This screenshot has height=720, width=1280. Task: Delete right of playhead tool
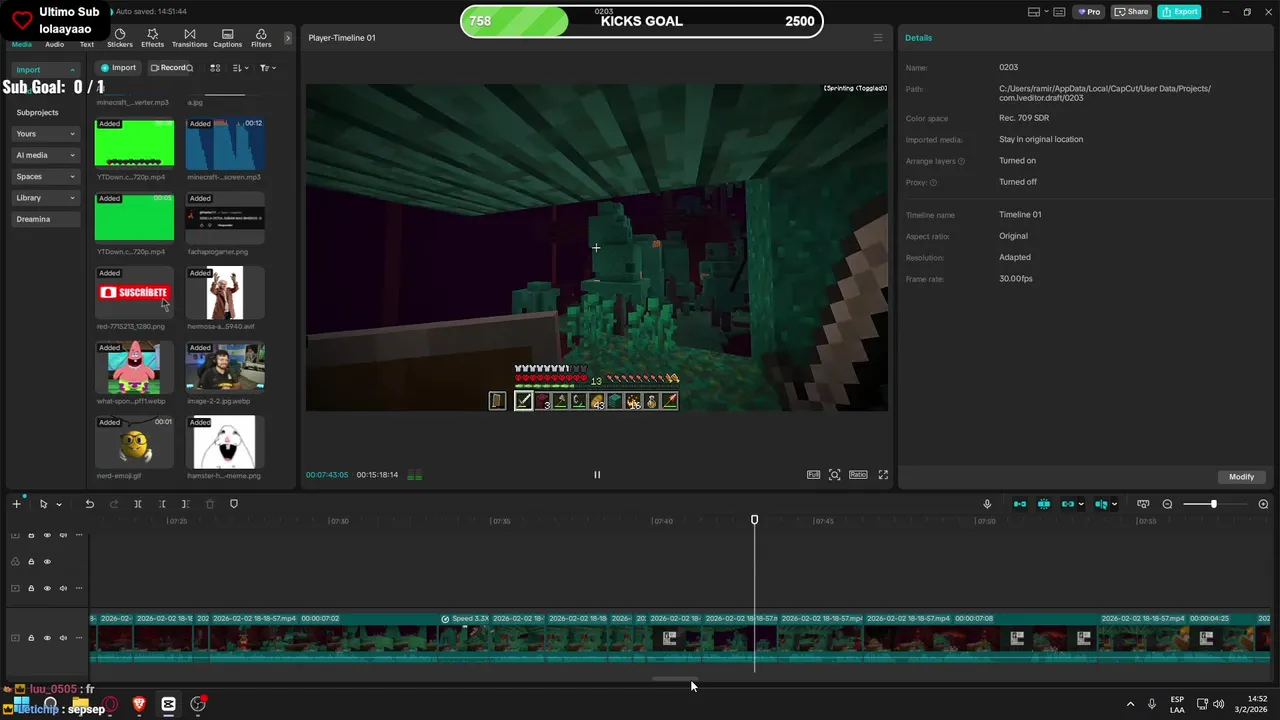pyautogui.click(x=186, y=504)
